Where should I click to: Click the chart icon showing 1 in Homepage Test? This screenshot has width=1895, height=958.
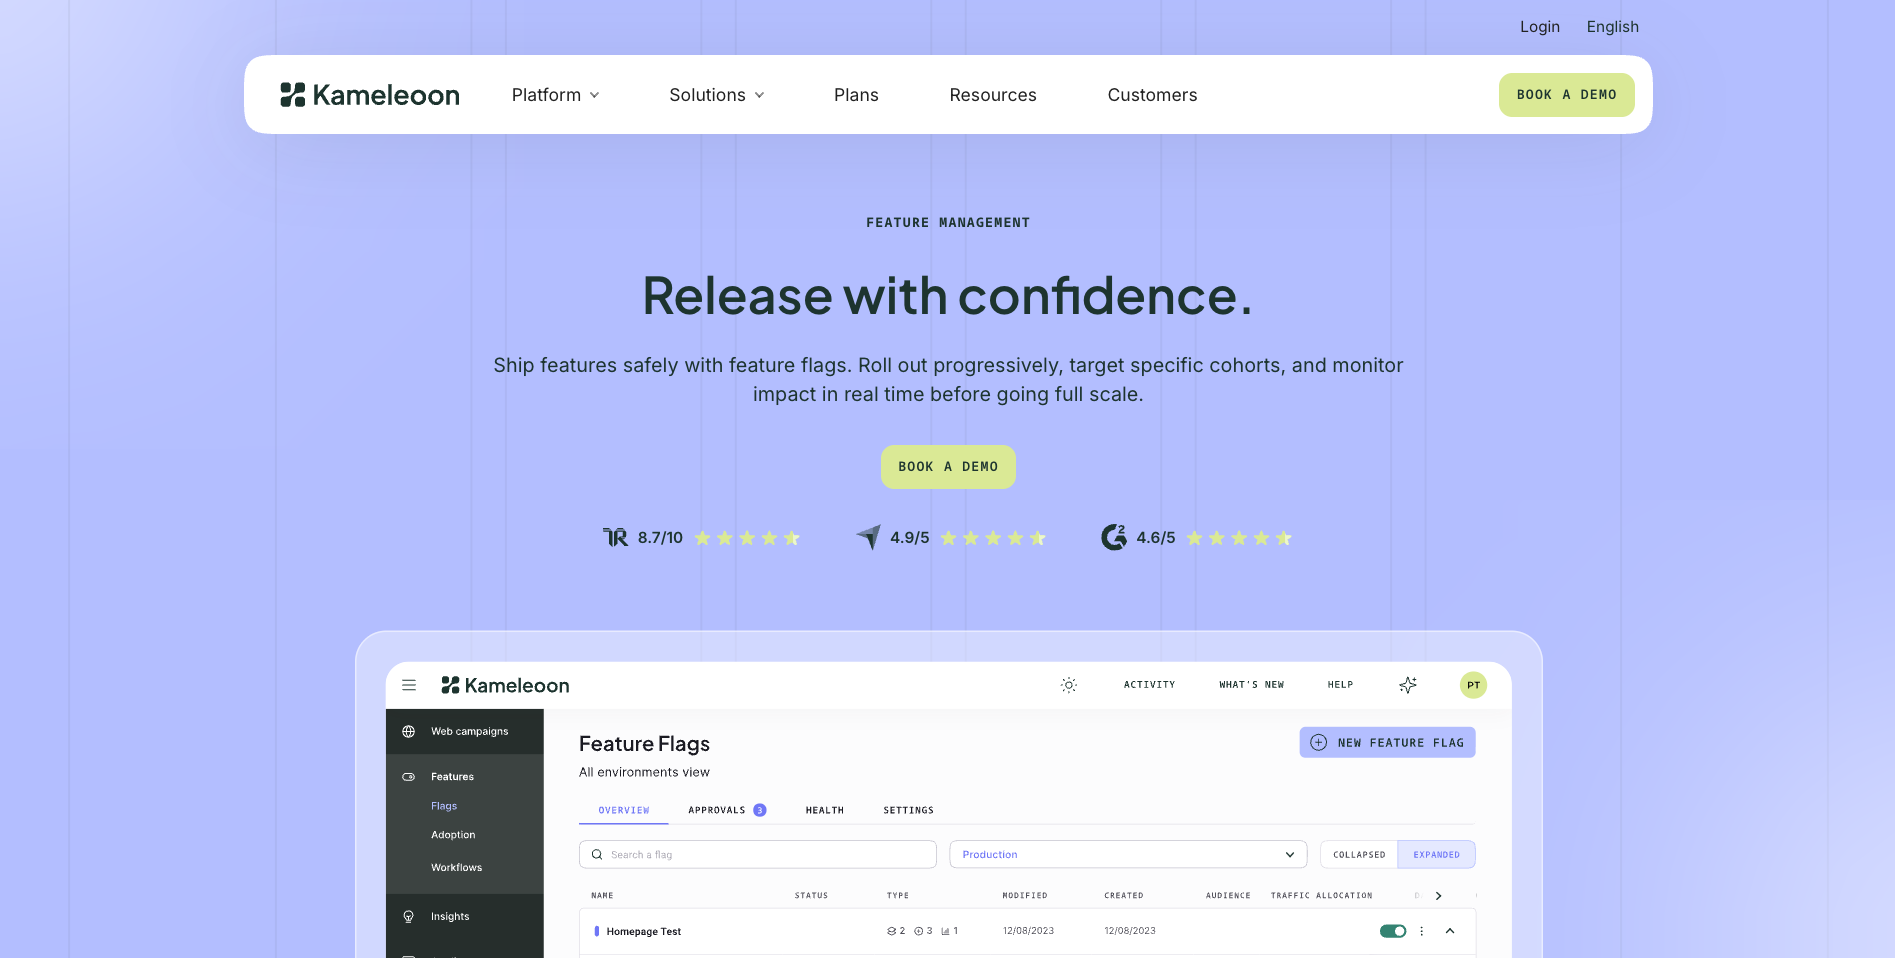(945, 931)
